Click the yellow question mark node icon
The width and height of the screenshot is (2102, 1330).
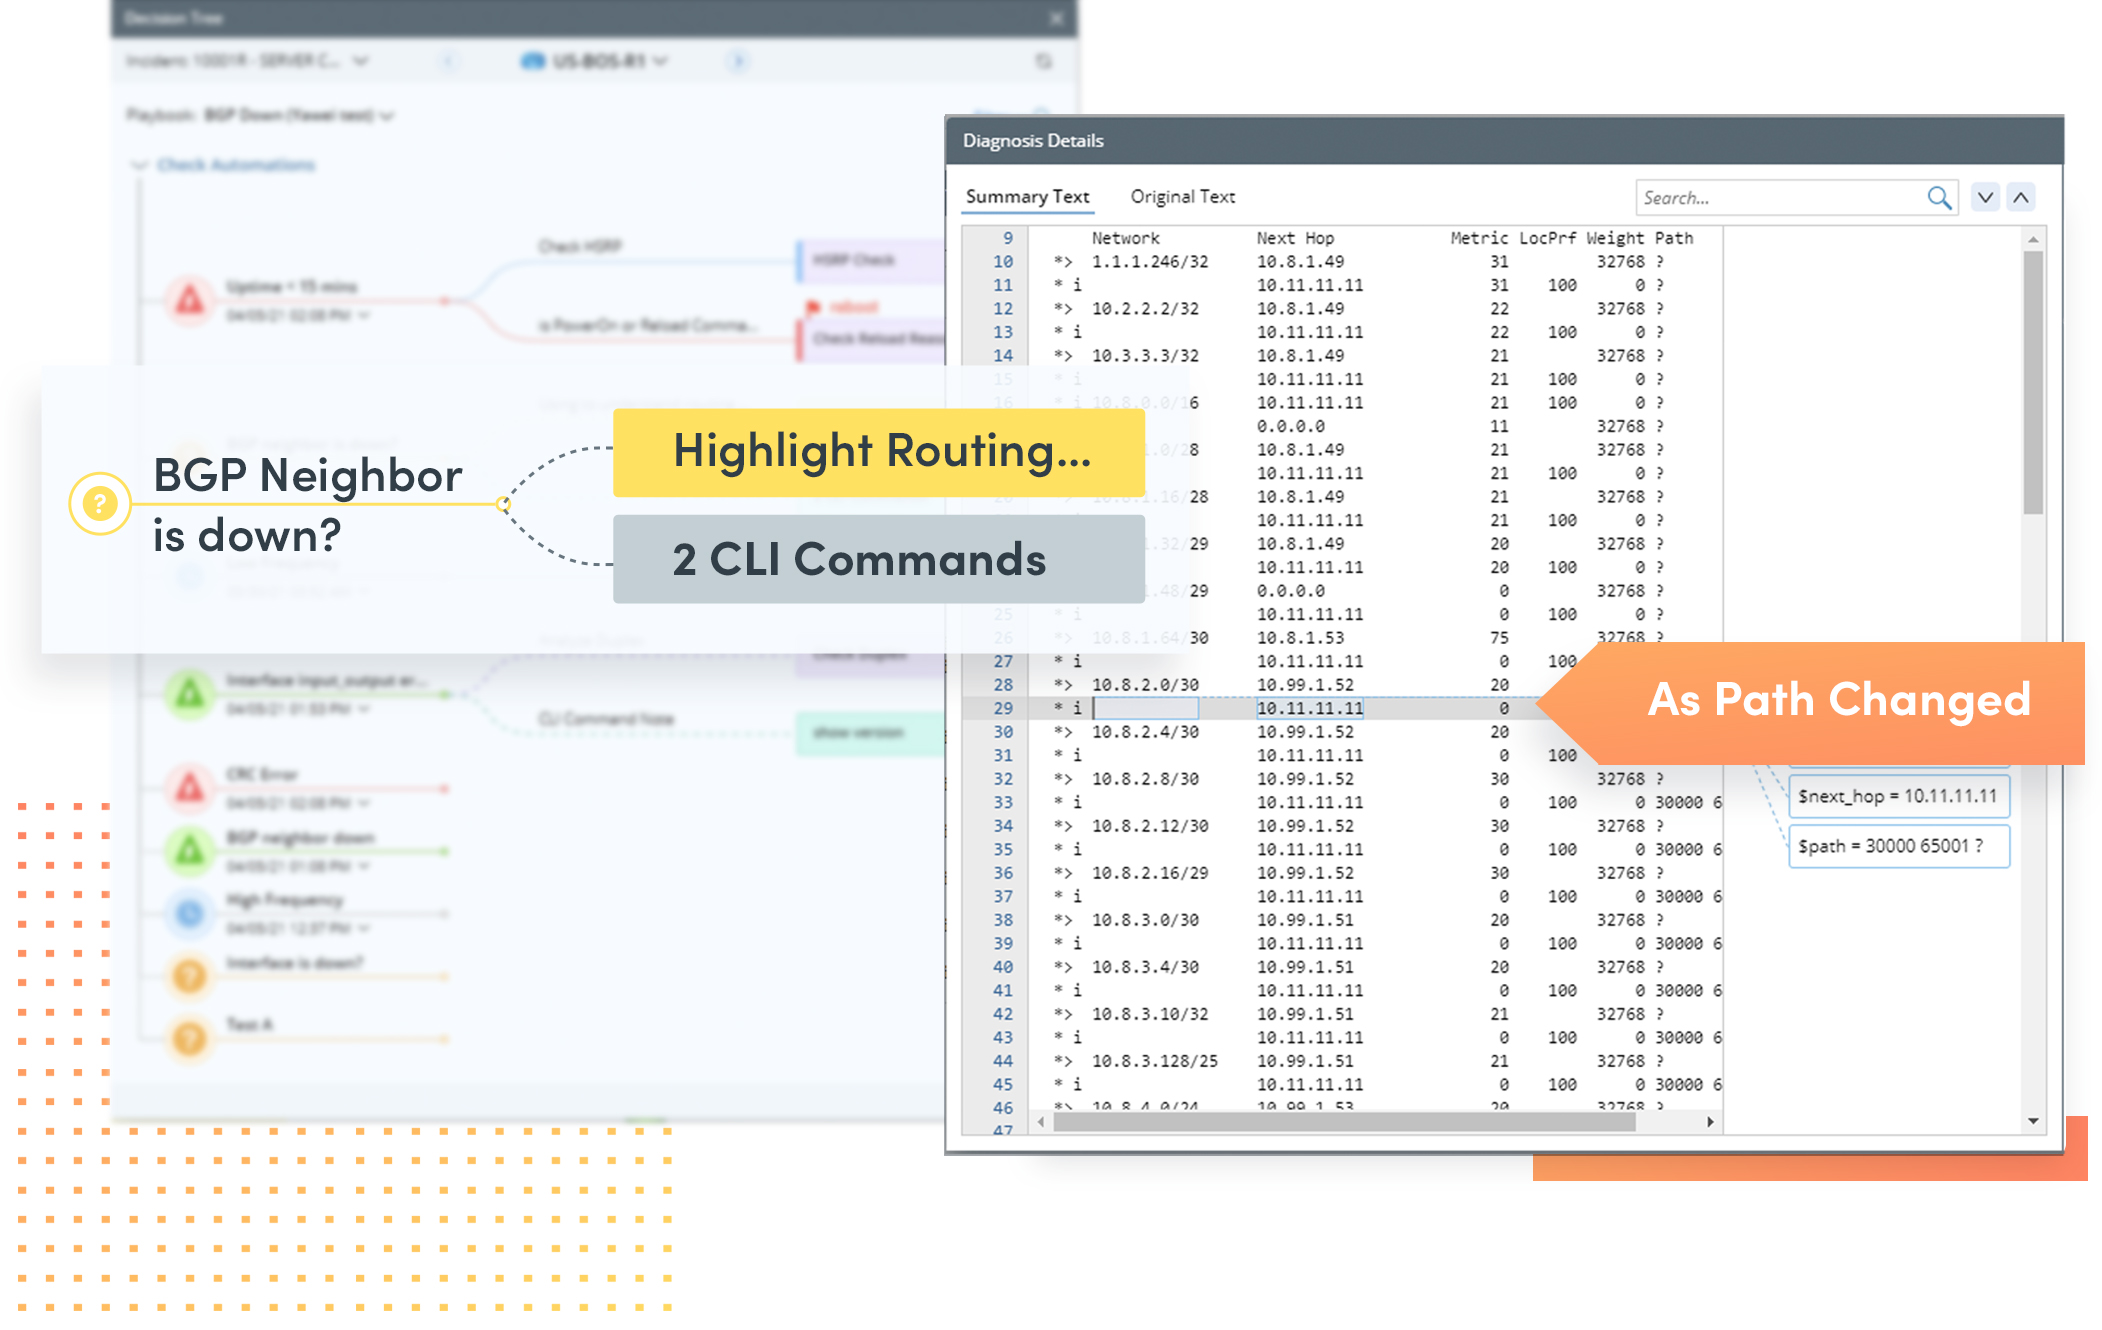(x=100, y=503)
